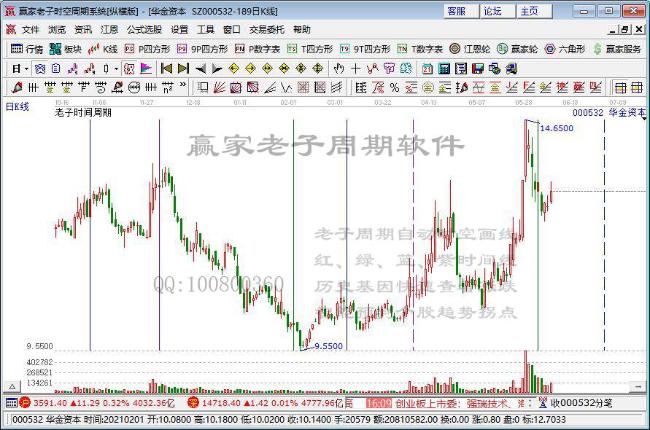This screenshot has width=650, height=430.
Task: Toggle the rightmost grid layout icon
Action: tap(637, 87)
